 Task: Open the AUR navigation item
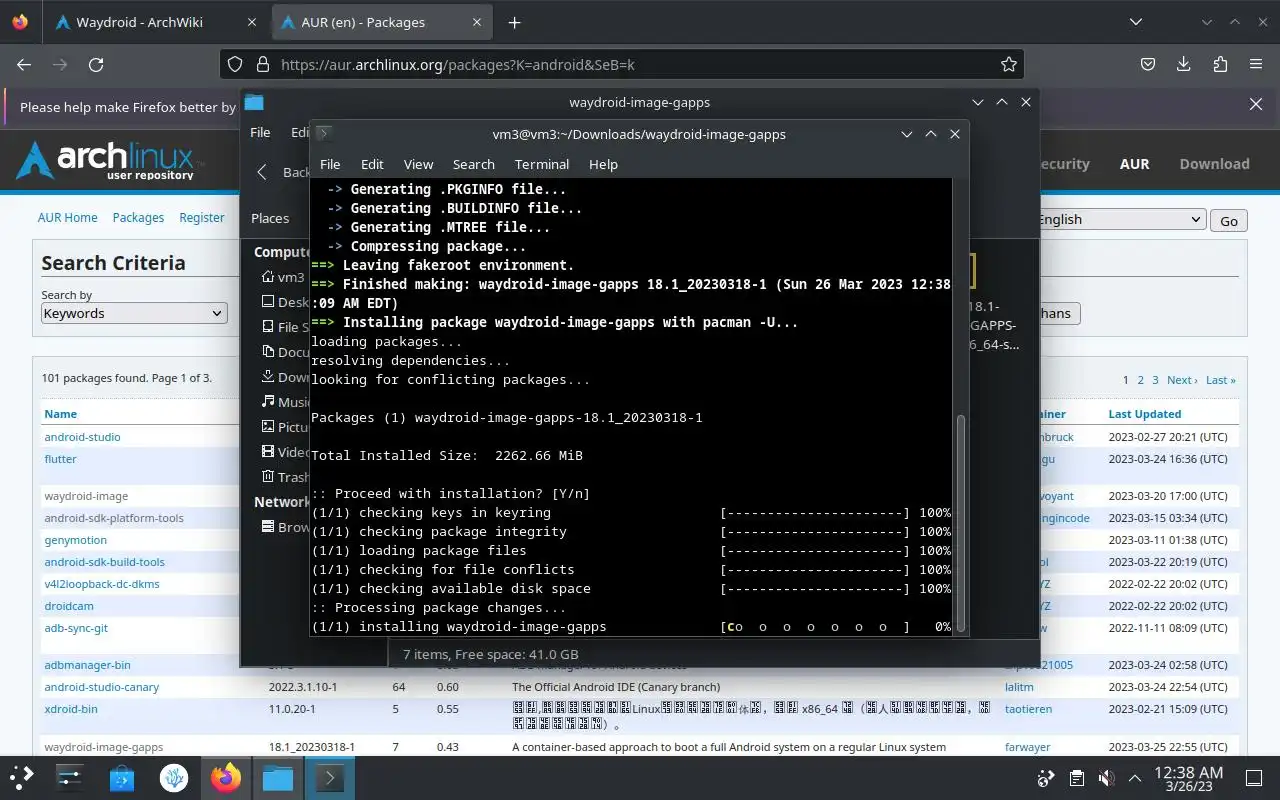[x=1134, y=164]
